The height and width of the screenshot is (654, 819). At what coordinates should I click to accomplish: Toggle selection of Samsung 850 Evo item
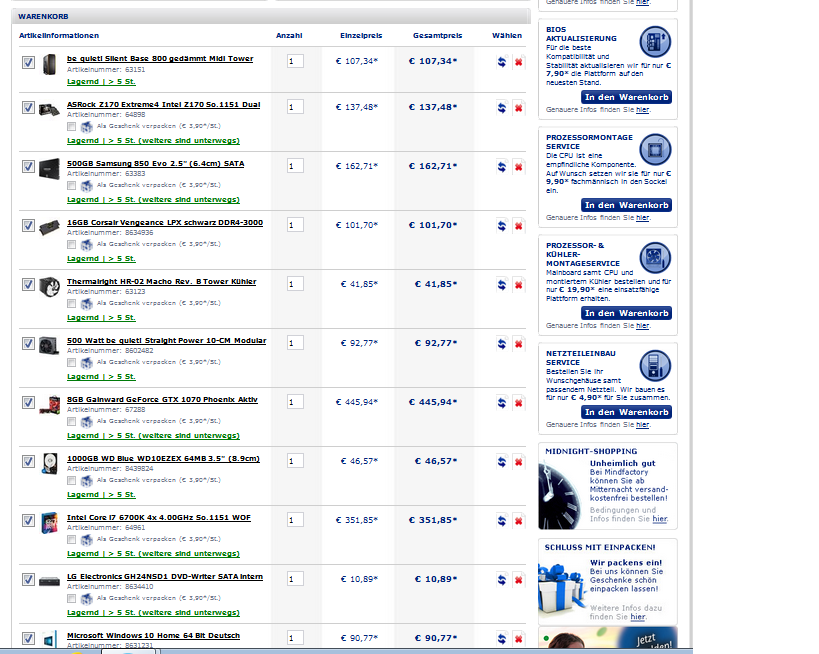click(28, 167)
